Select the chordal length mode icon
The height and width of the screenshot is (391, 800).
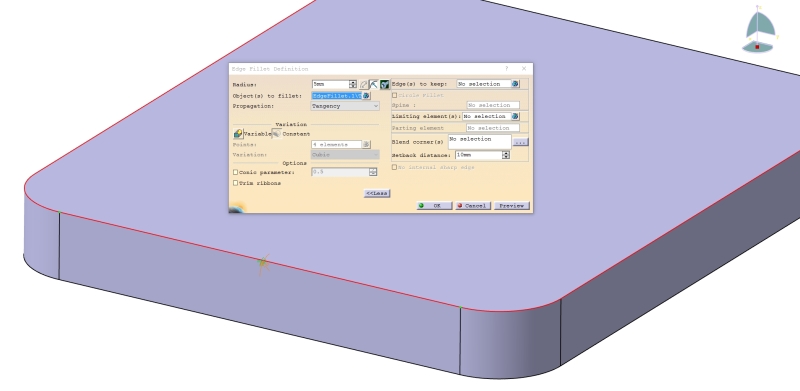pos(374,85)
